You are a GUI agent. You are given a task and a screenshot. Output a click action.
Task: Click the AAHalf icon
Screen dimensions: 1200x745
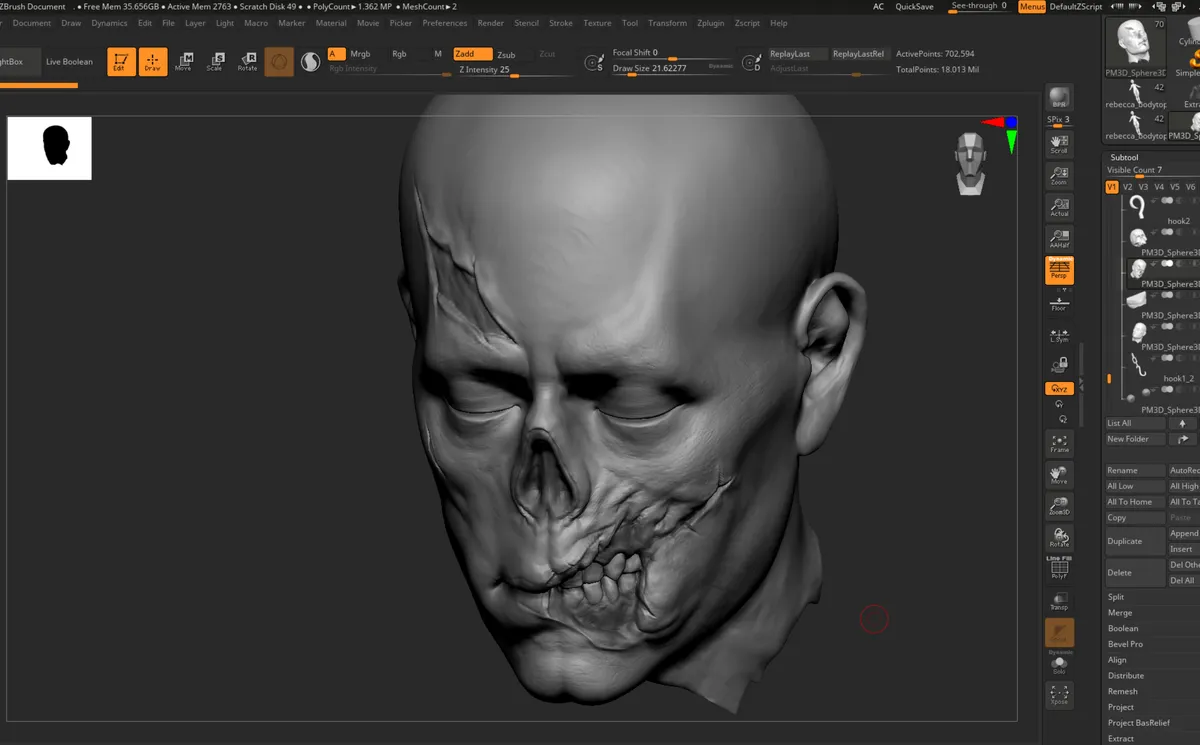tap(1059, 238)
